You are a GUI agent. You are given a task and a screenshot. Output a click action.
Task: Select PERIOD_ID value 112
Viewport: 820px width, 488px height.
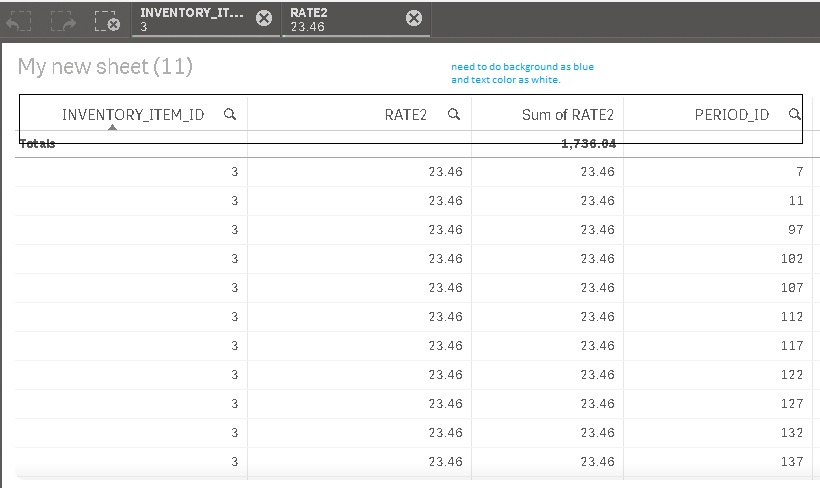click(x=792, y=317)
